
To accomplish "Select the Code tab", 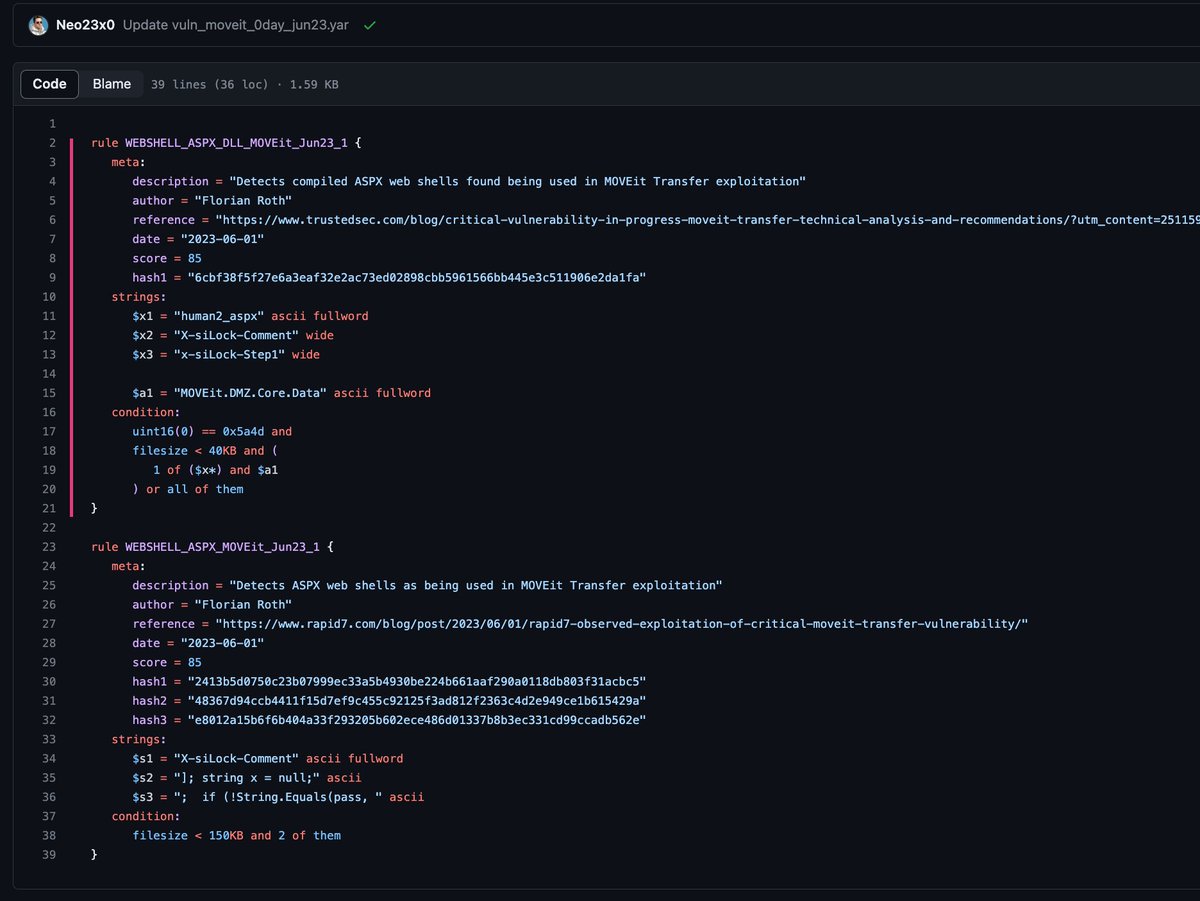I will [x=49, y=84].
